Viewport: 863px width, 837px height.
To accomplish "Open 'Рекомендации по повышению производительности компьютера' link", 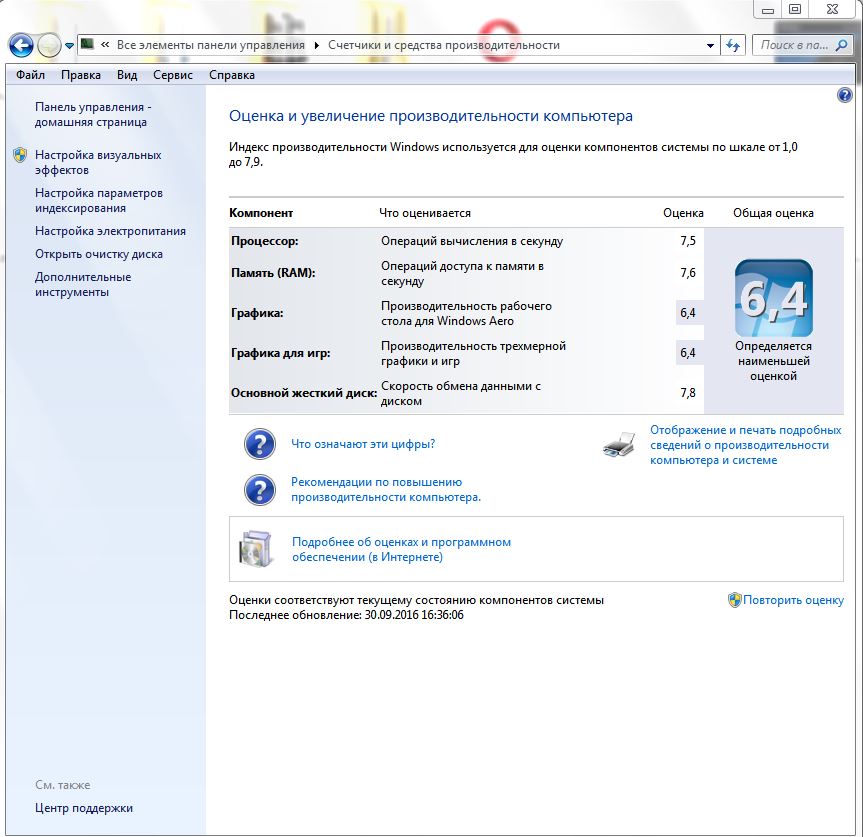I will (x=386, y=490).
